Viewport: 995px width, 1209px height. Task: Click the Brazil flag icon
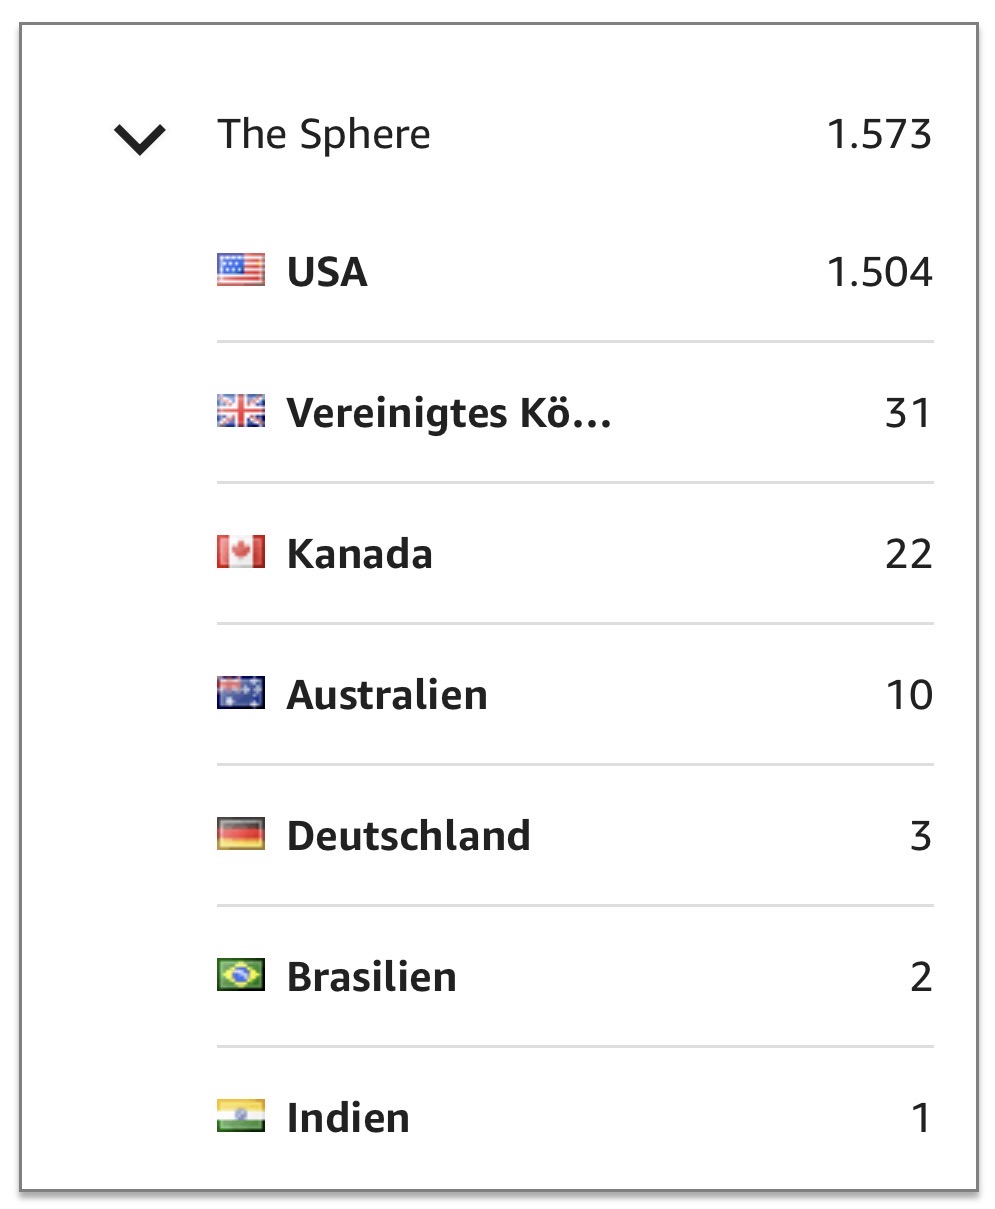tap(241, 976)
